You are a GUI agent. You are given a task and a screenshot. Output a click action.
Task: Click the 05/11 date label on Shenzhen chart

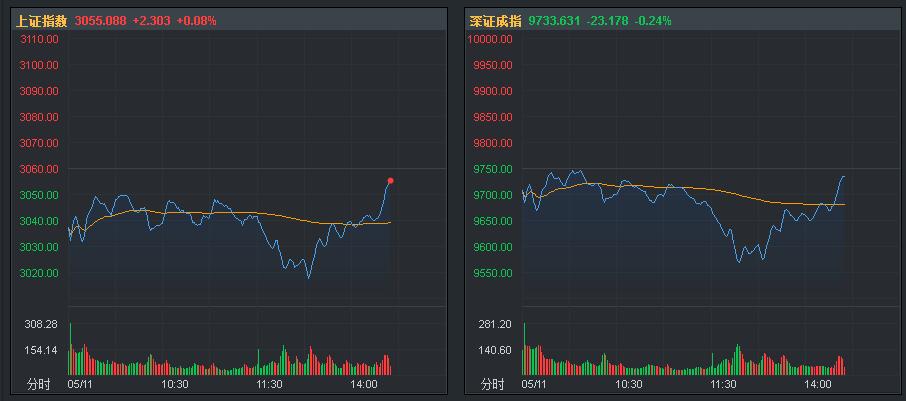click(534, 384)
